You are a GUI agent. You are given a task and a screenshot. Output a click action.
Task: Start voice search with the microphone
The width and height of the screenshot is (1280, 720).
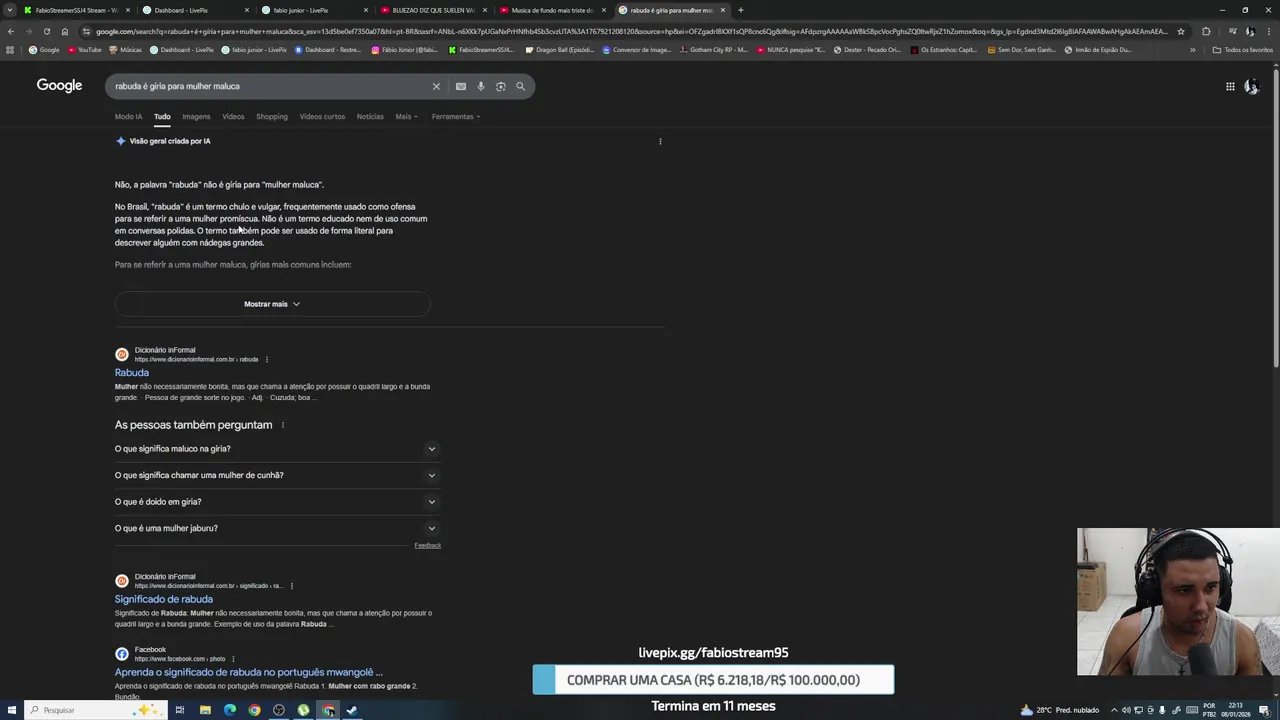click(x=481, y=86)
